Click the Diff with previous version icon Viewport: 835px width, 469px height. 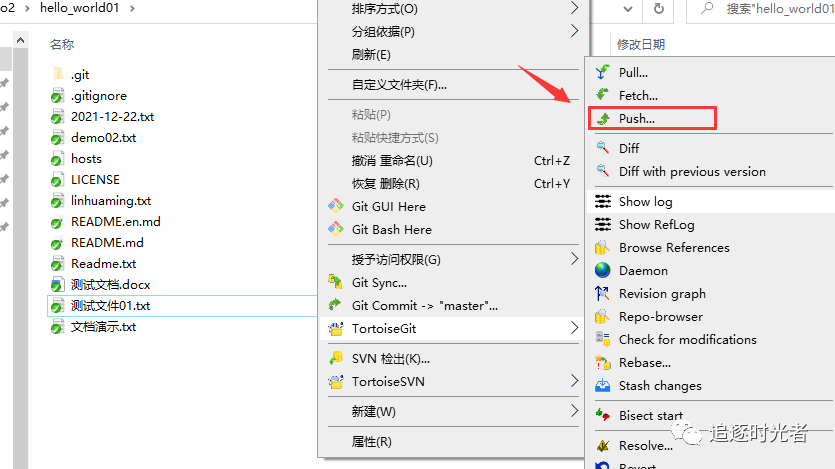[x=603, y=171]
